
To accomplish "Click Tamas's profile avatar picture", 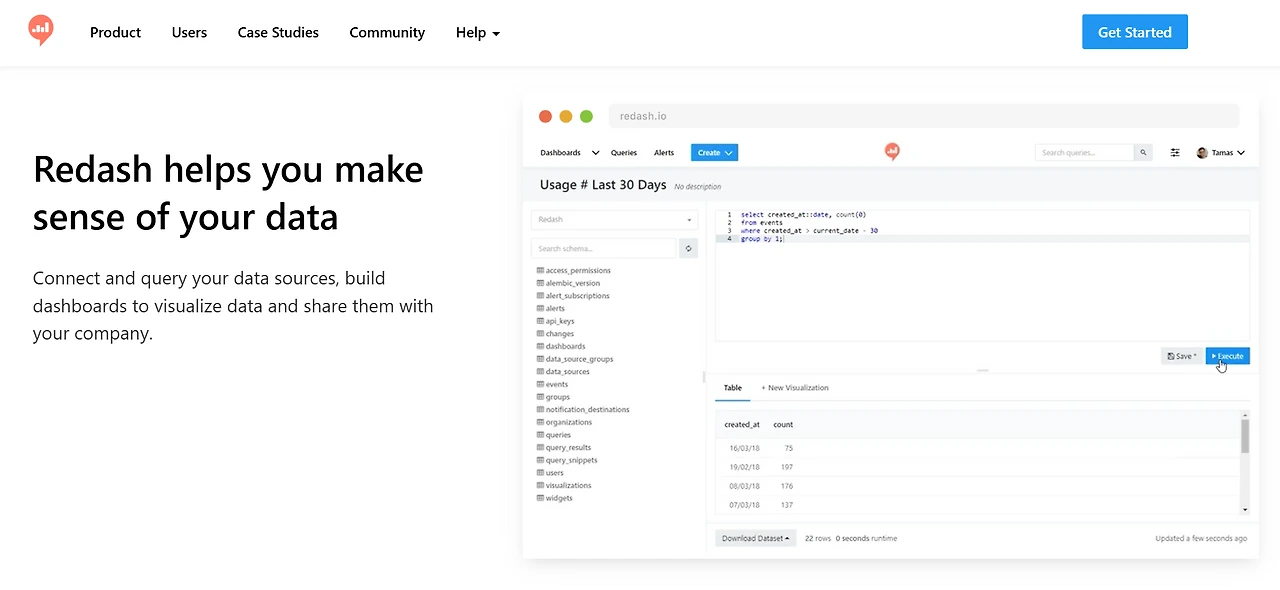I will coord(1202,153).
